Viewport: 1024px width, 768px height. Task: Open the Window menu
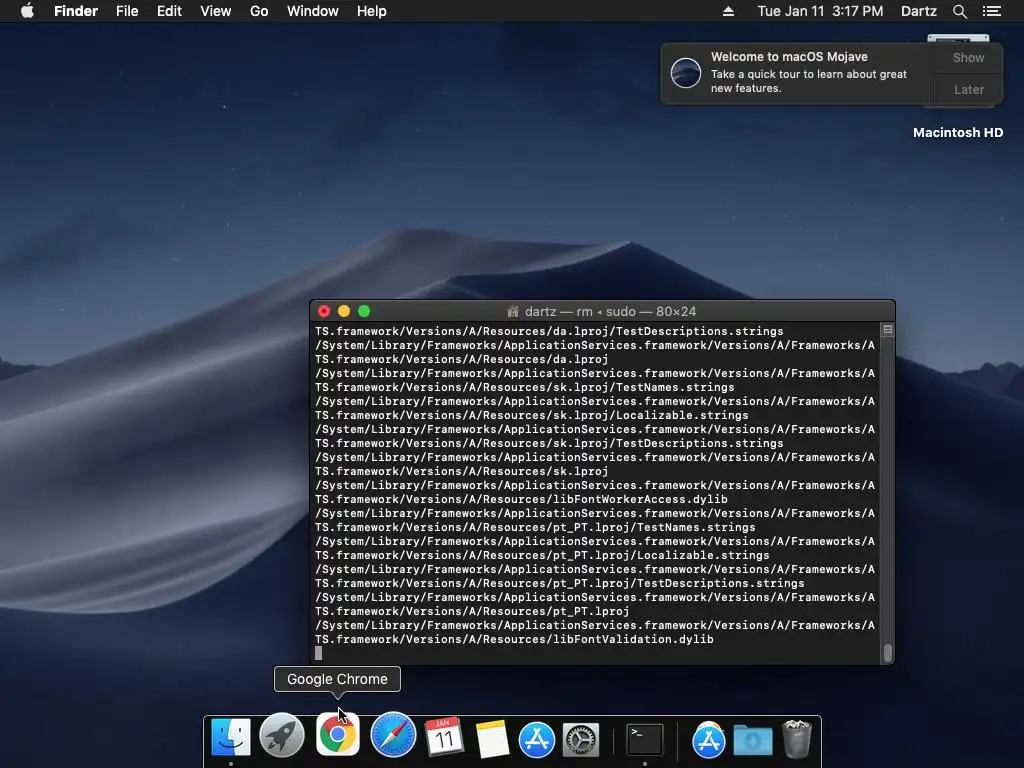[313, 11]
